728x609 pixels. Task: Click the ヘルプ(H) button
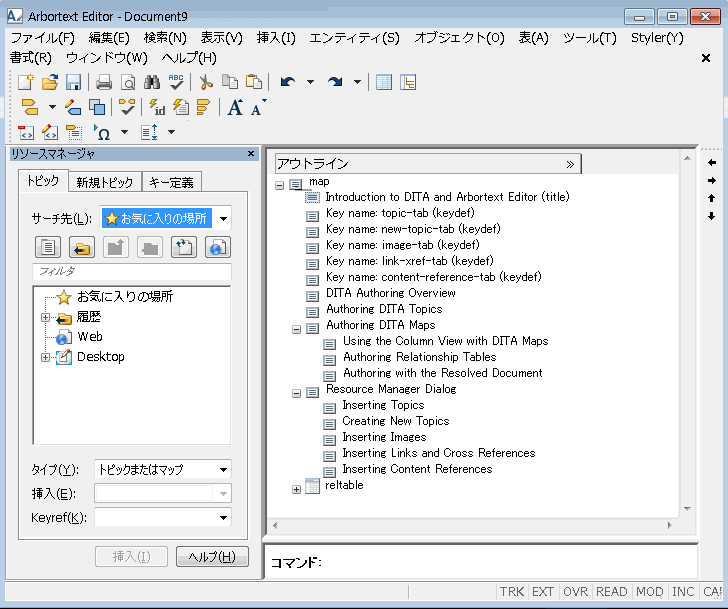[212, 557]
